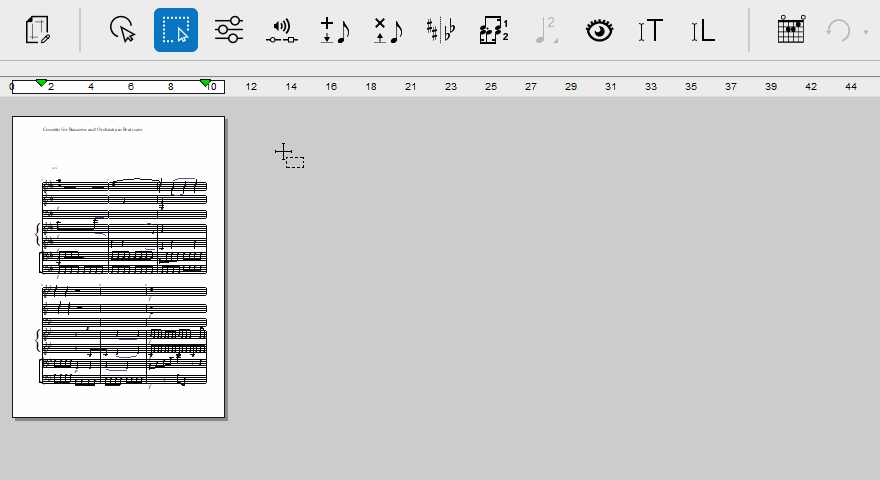Choose the delete note (x) tool

click(x=387, y=30)
